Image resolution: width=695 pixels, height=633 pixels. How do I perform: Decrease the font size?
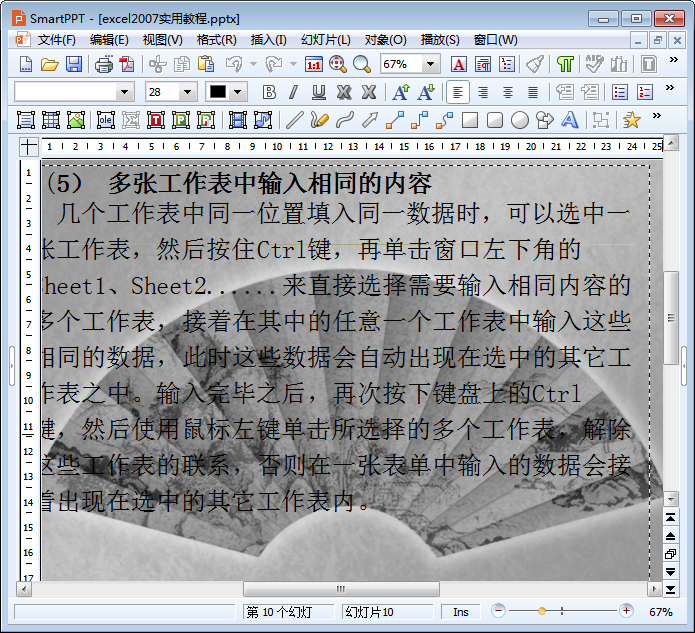426,92
